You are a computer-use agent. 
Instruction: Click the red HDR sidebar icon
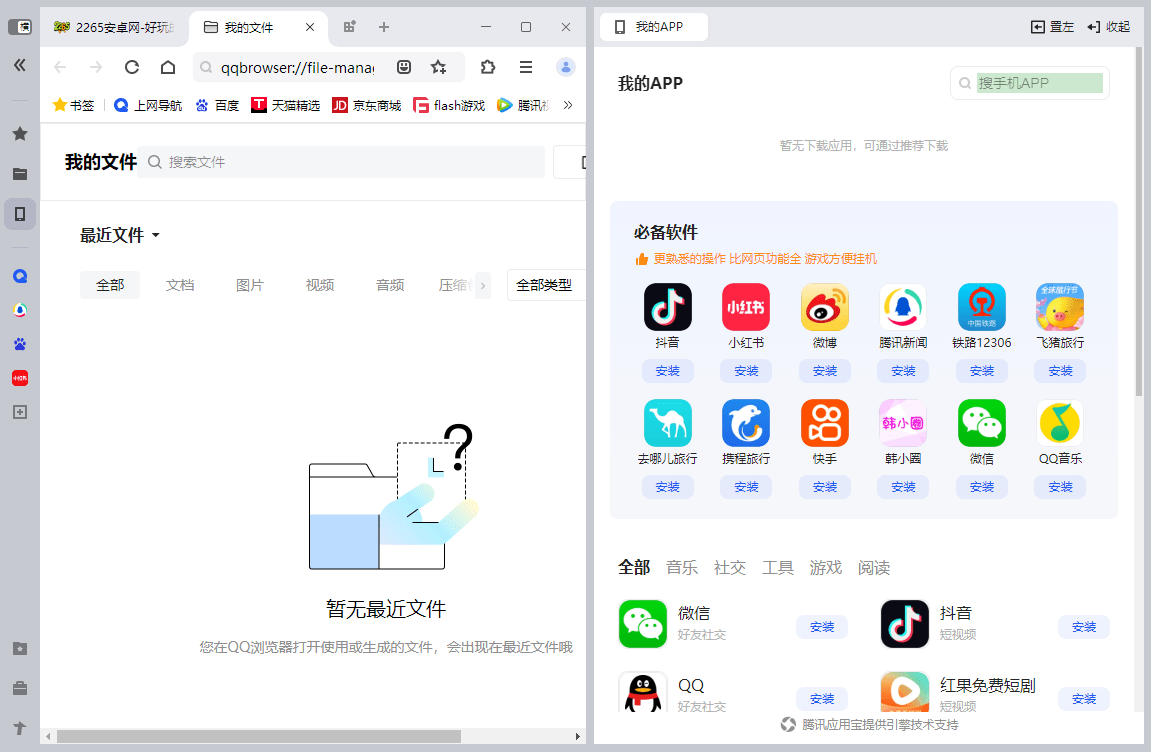(x=20, y=378)
